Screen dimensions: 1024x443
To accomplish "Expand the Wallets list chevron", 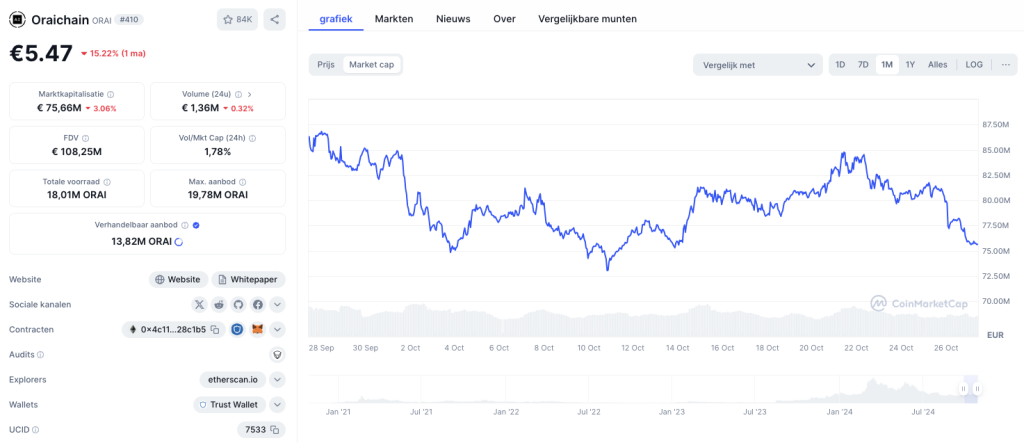I will (x=278, y=404).
